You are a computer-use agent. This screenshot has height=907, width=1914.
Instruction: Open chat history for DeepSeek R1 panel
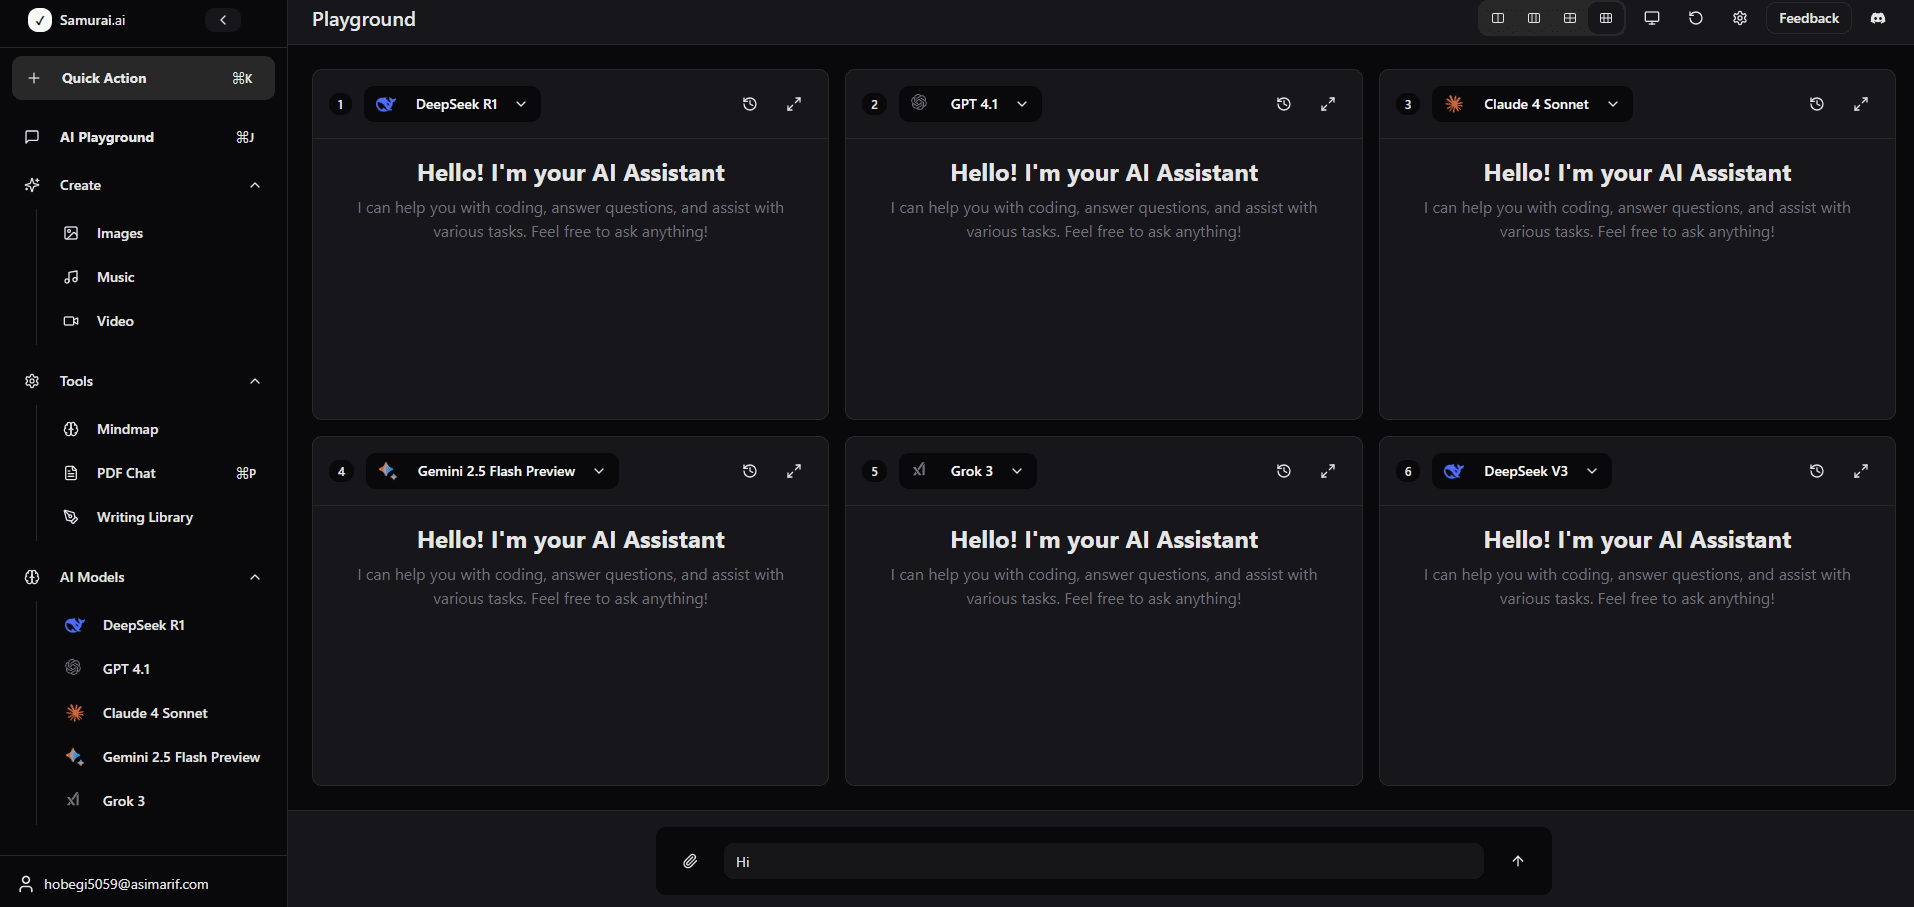(750, 104)
